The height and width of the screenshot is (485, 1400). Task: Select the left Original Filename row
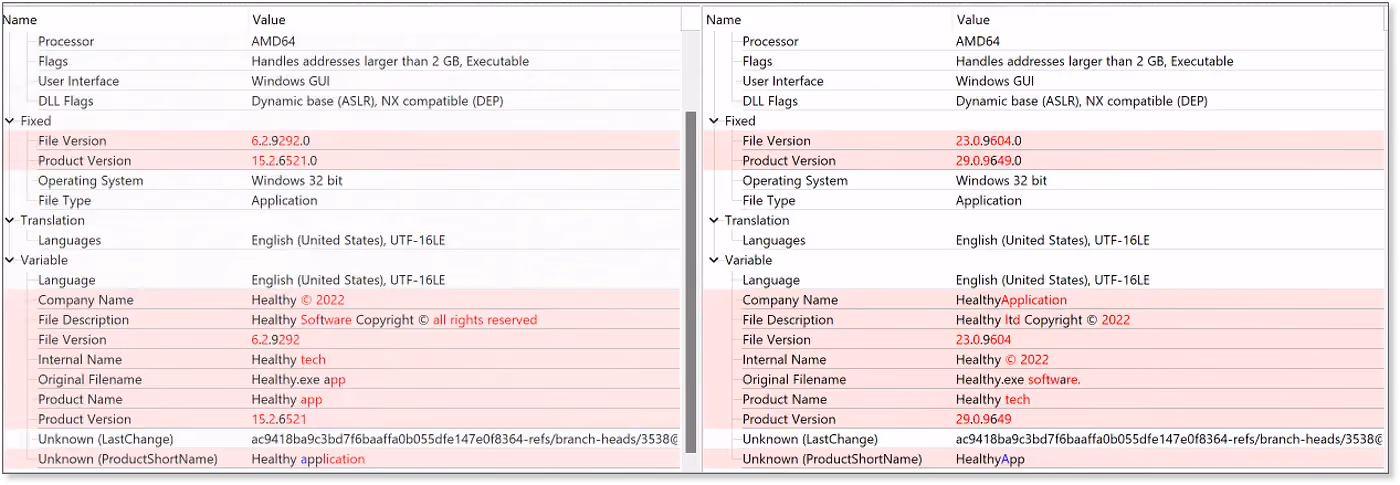coord(342,380)
